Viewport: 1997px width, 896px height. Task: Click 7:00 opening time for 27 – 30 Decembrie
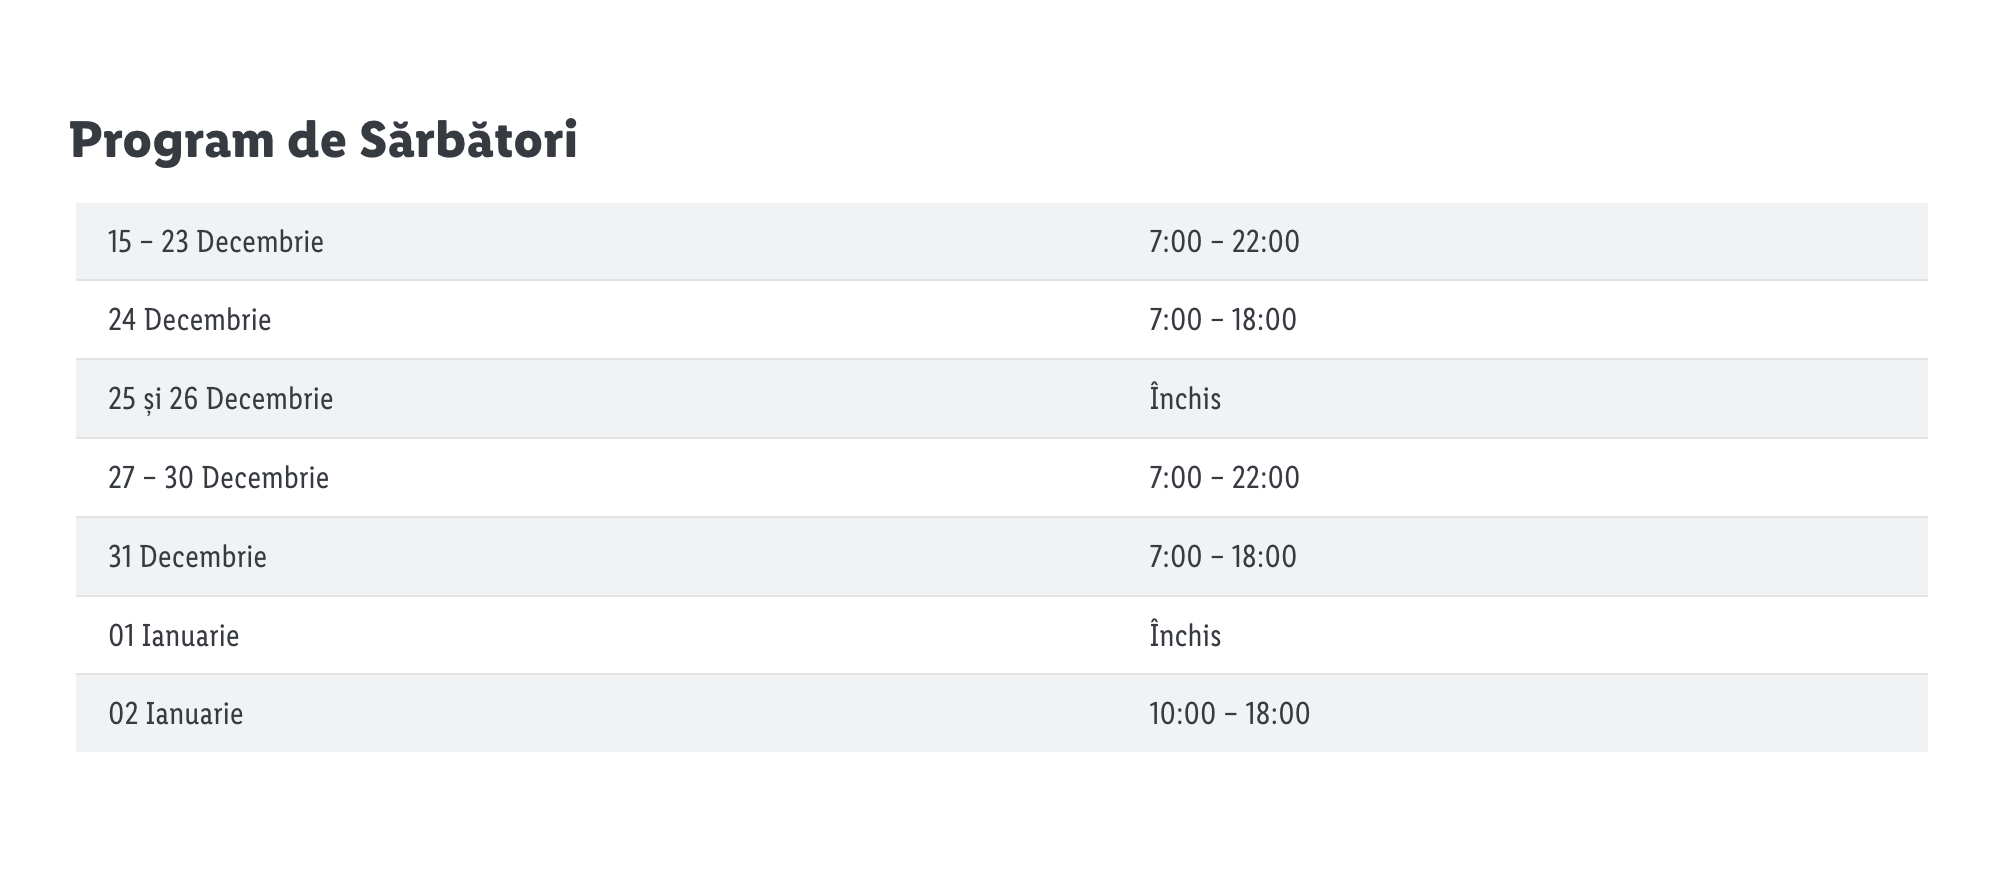[x=1175, y=478]
